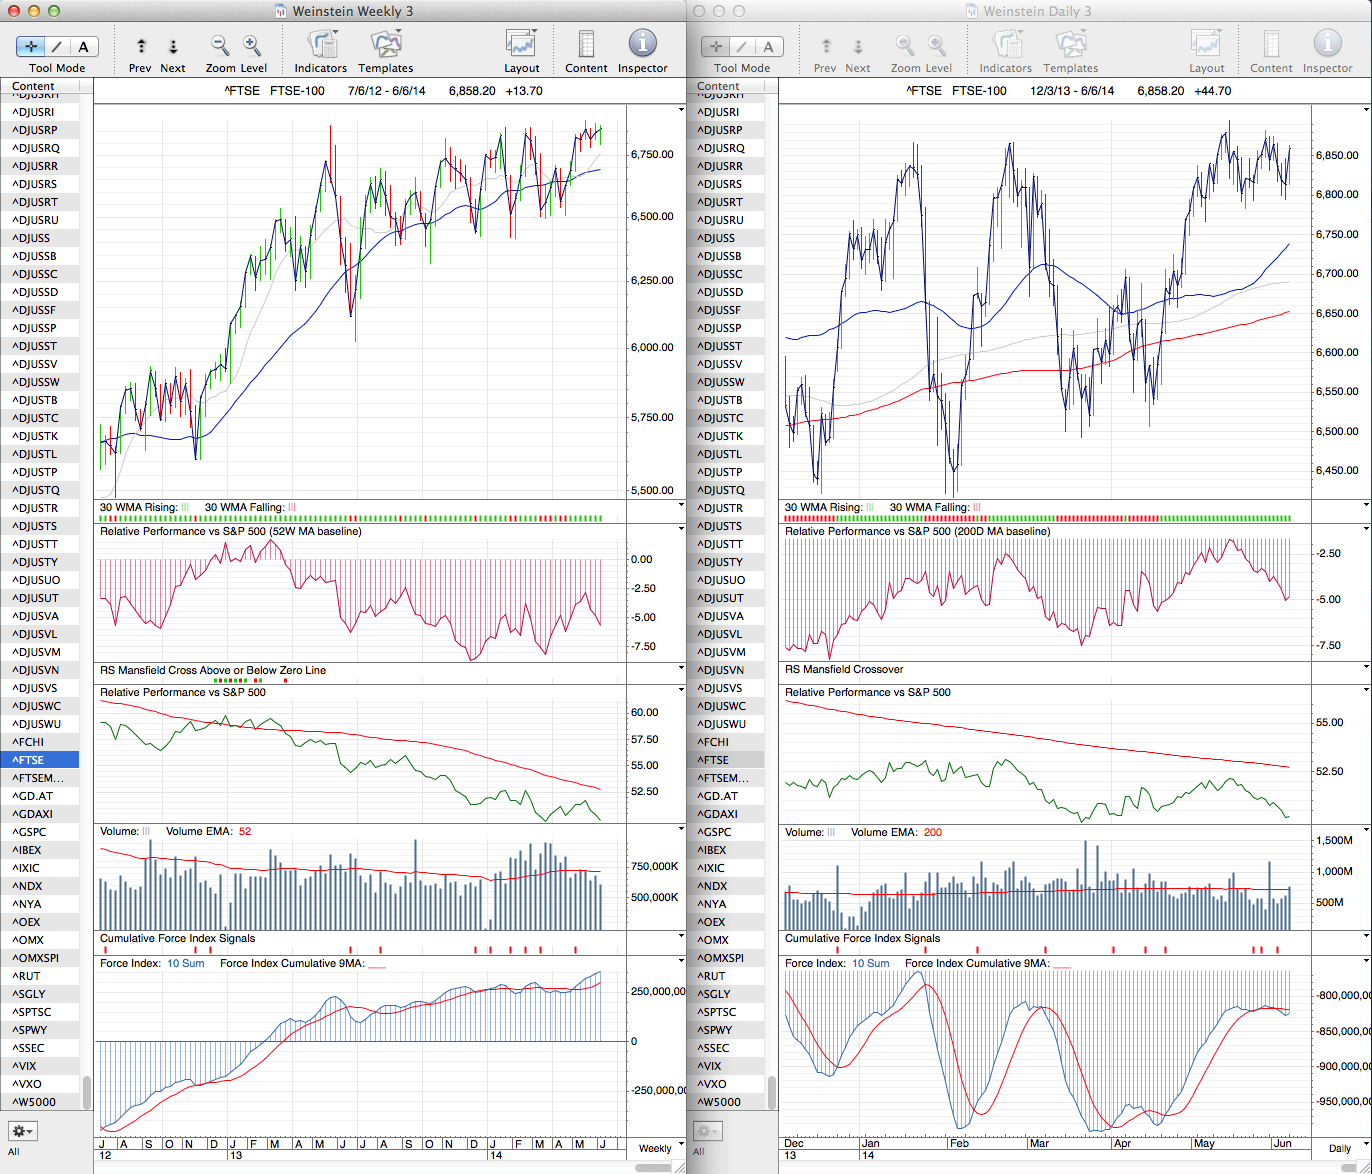Open Layout dropdown in the Weekly toolbar
Viewport: 1372px width, 1174px height.
521,46
